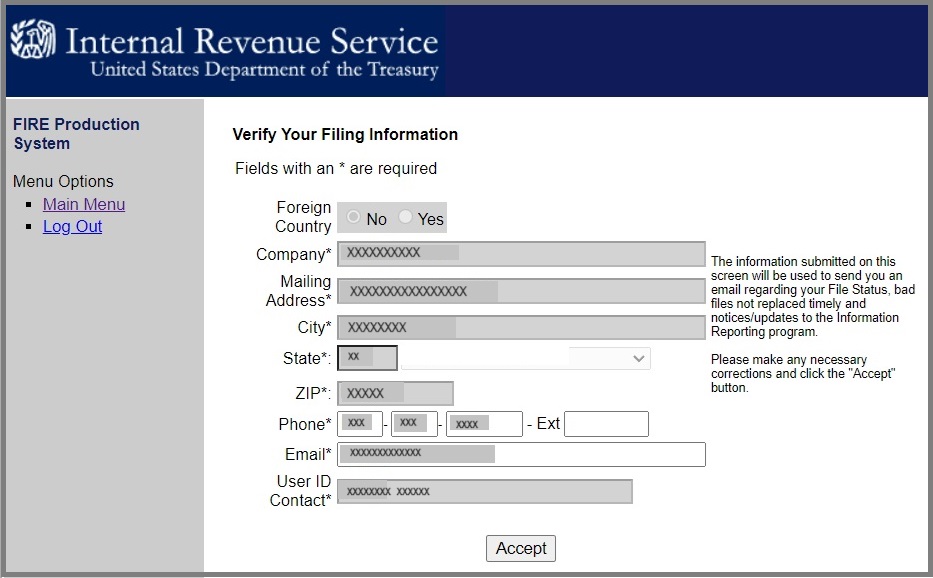Click the Log Out link
Viewport: 933px width, 578px height.
[x=72, y=226]
